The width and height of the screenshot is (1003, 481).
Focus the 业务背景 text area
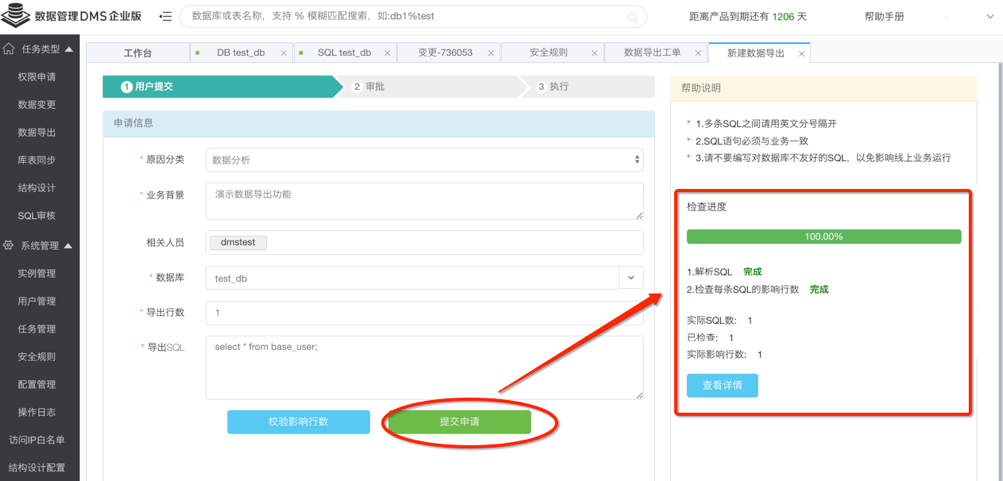(x=425, y=201)
